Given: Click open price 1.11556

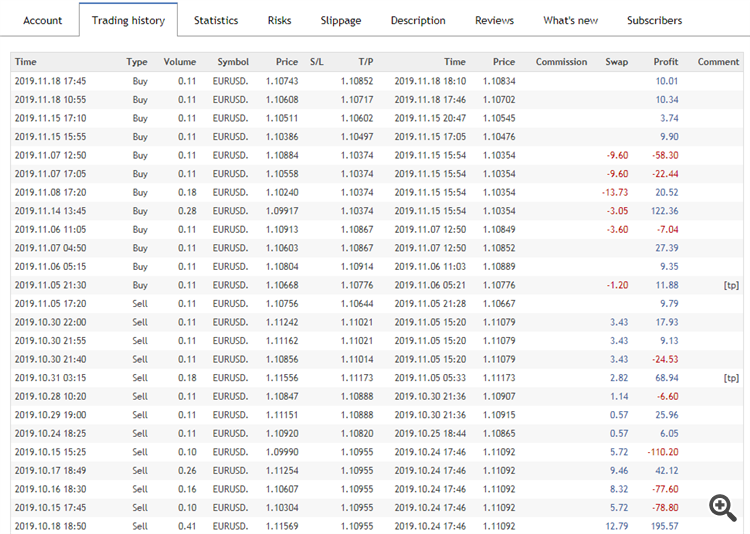Looking at the screenshot, I should (x=282, y=378).
